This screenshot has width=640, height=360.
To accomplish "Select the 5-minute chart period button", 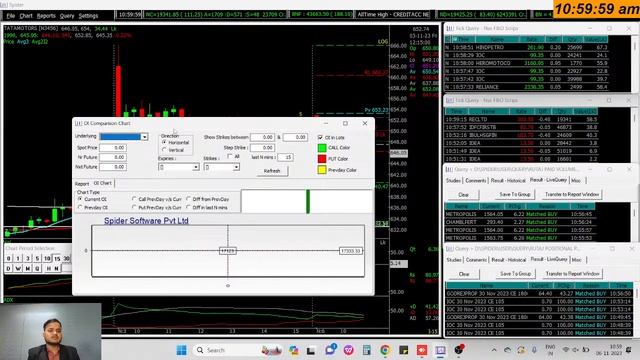I will click(x=37, y=259).
